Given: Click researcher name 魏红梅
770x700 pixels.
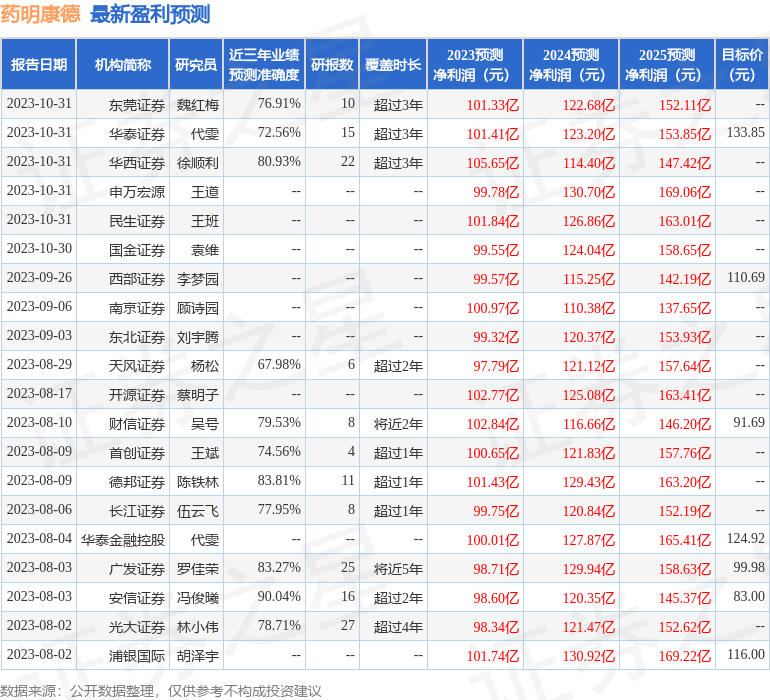Looking at the screenshot, I should coord(197,105).
